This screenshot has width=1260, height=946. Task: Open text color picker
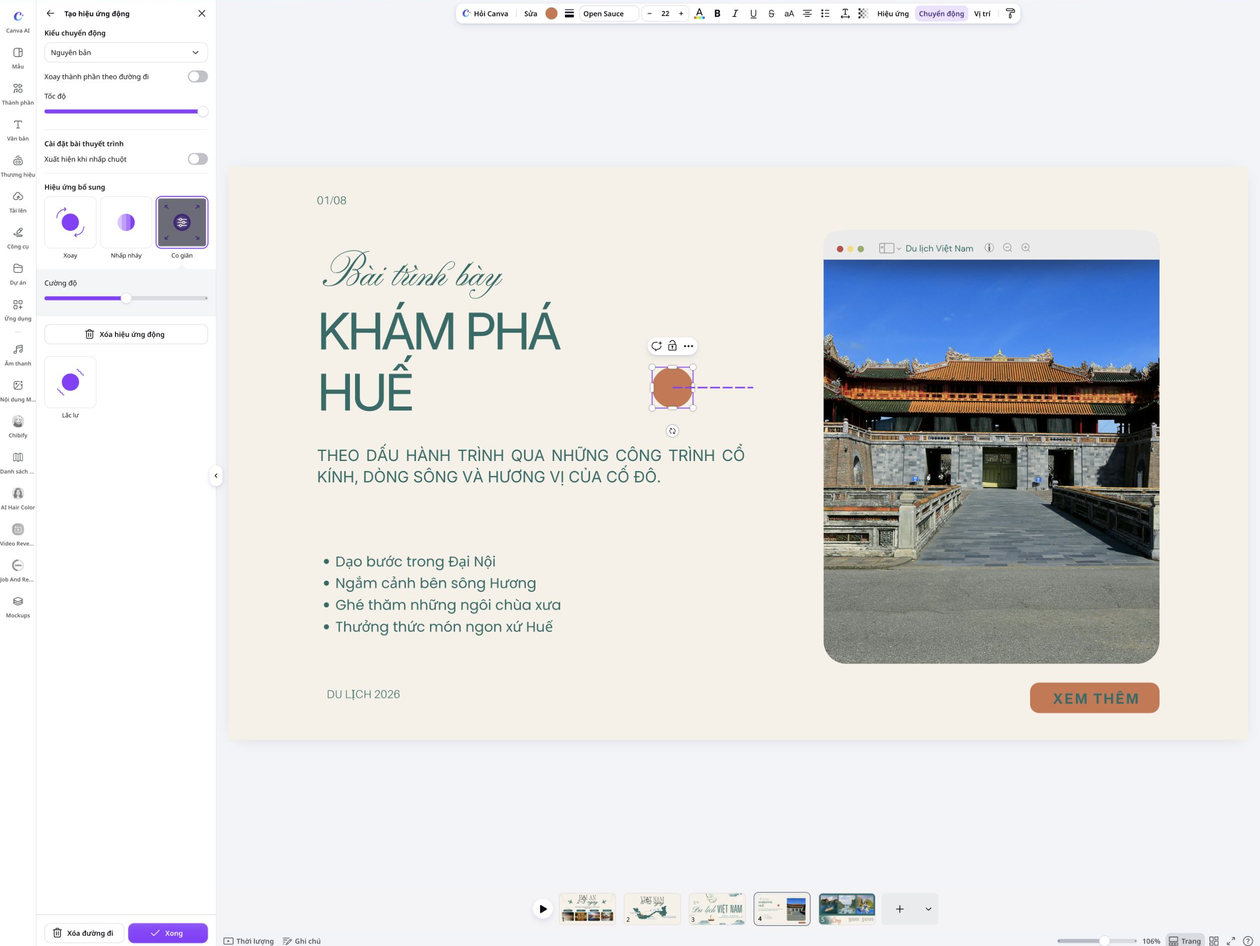[699, 14]
